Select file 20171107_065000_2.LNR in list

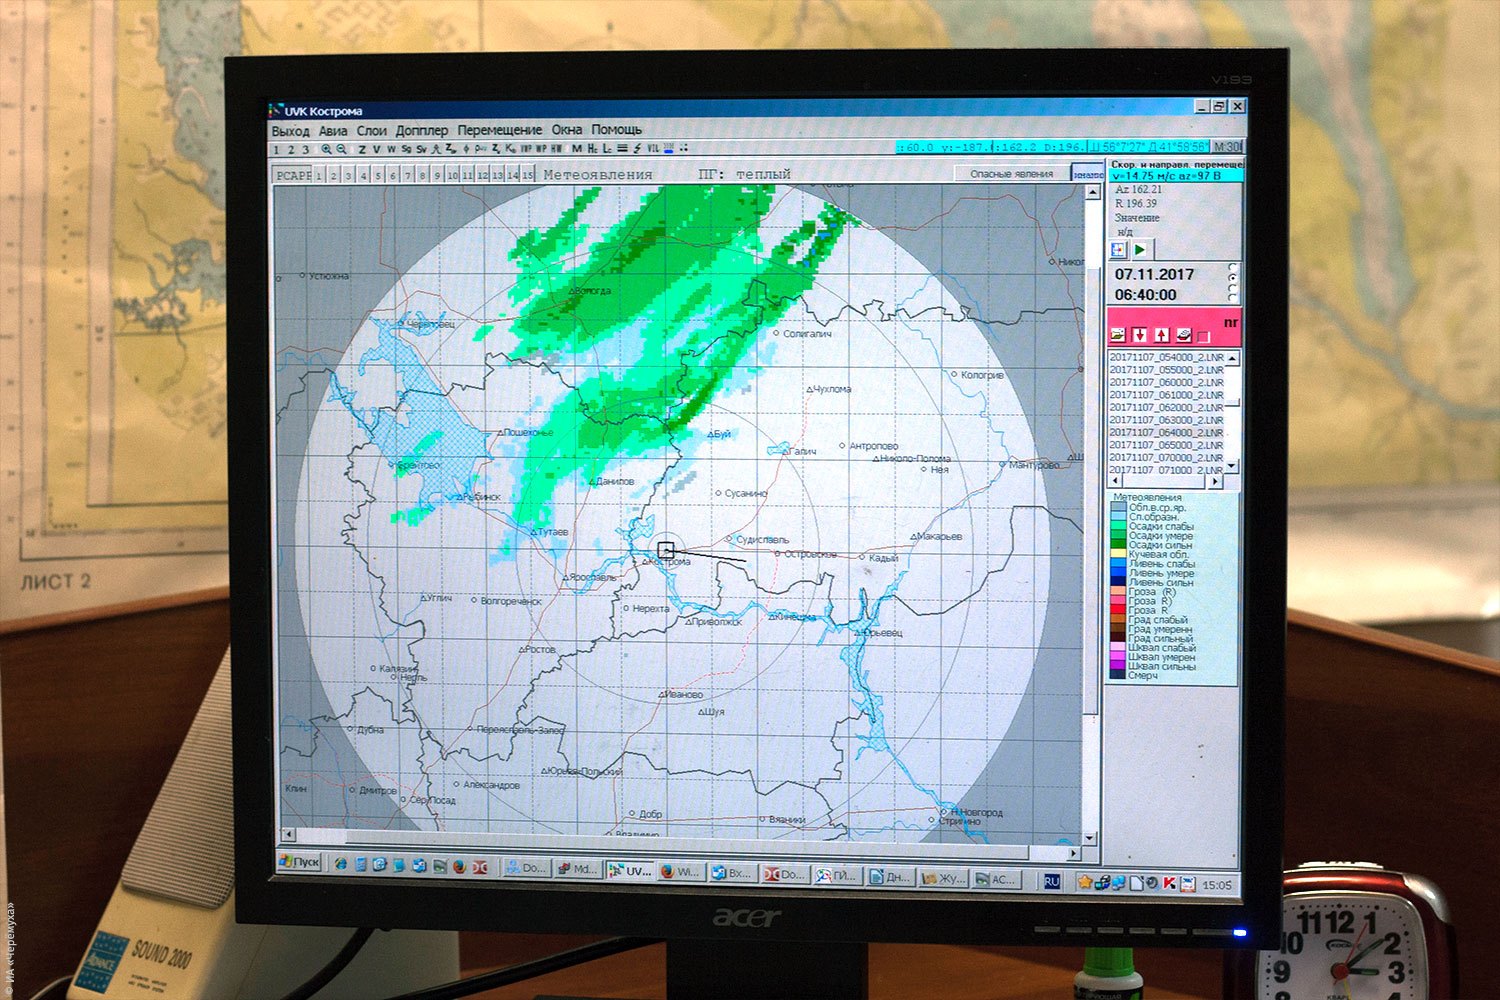point(1166,445)
